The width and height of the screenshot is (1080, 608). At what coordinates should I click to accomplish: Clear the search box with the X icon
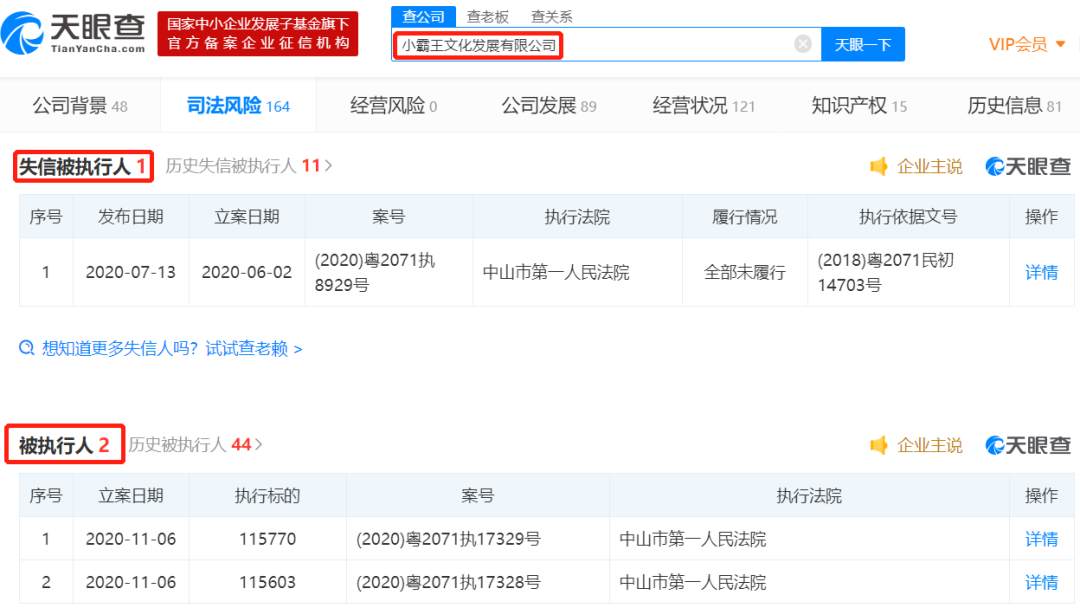tap(802, 44)
